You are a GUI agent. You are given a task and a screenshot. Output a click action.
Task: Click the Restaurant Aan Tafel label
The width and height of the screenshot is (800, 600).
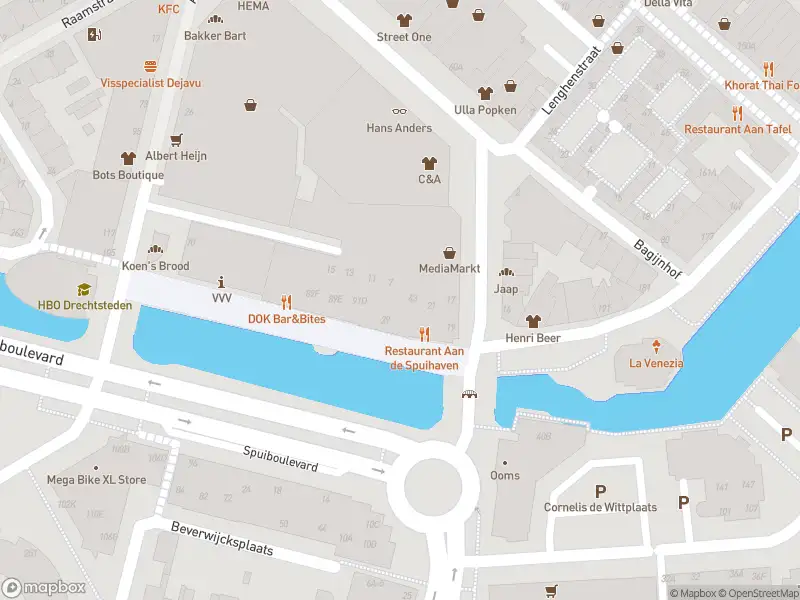738,129
